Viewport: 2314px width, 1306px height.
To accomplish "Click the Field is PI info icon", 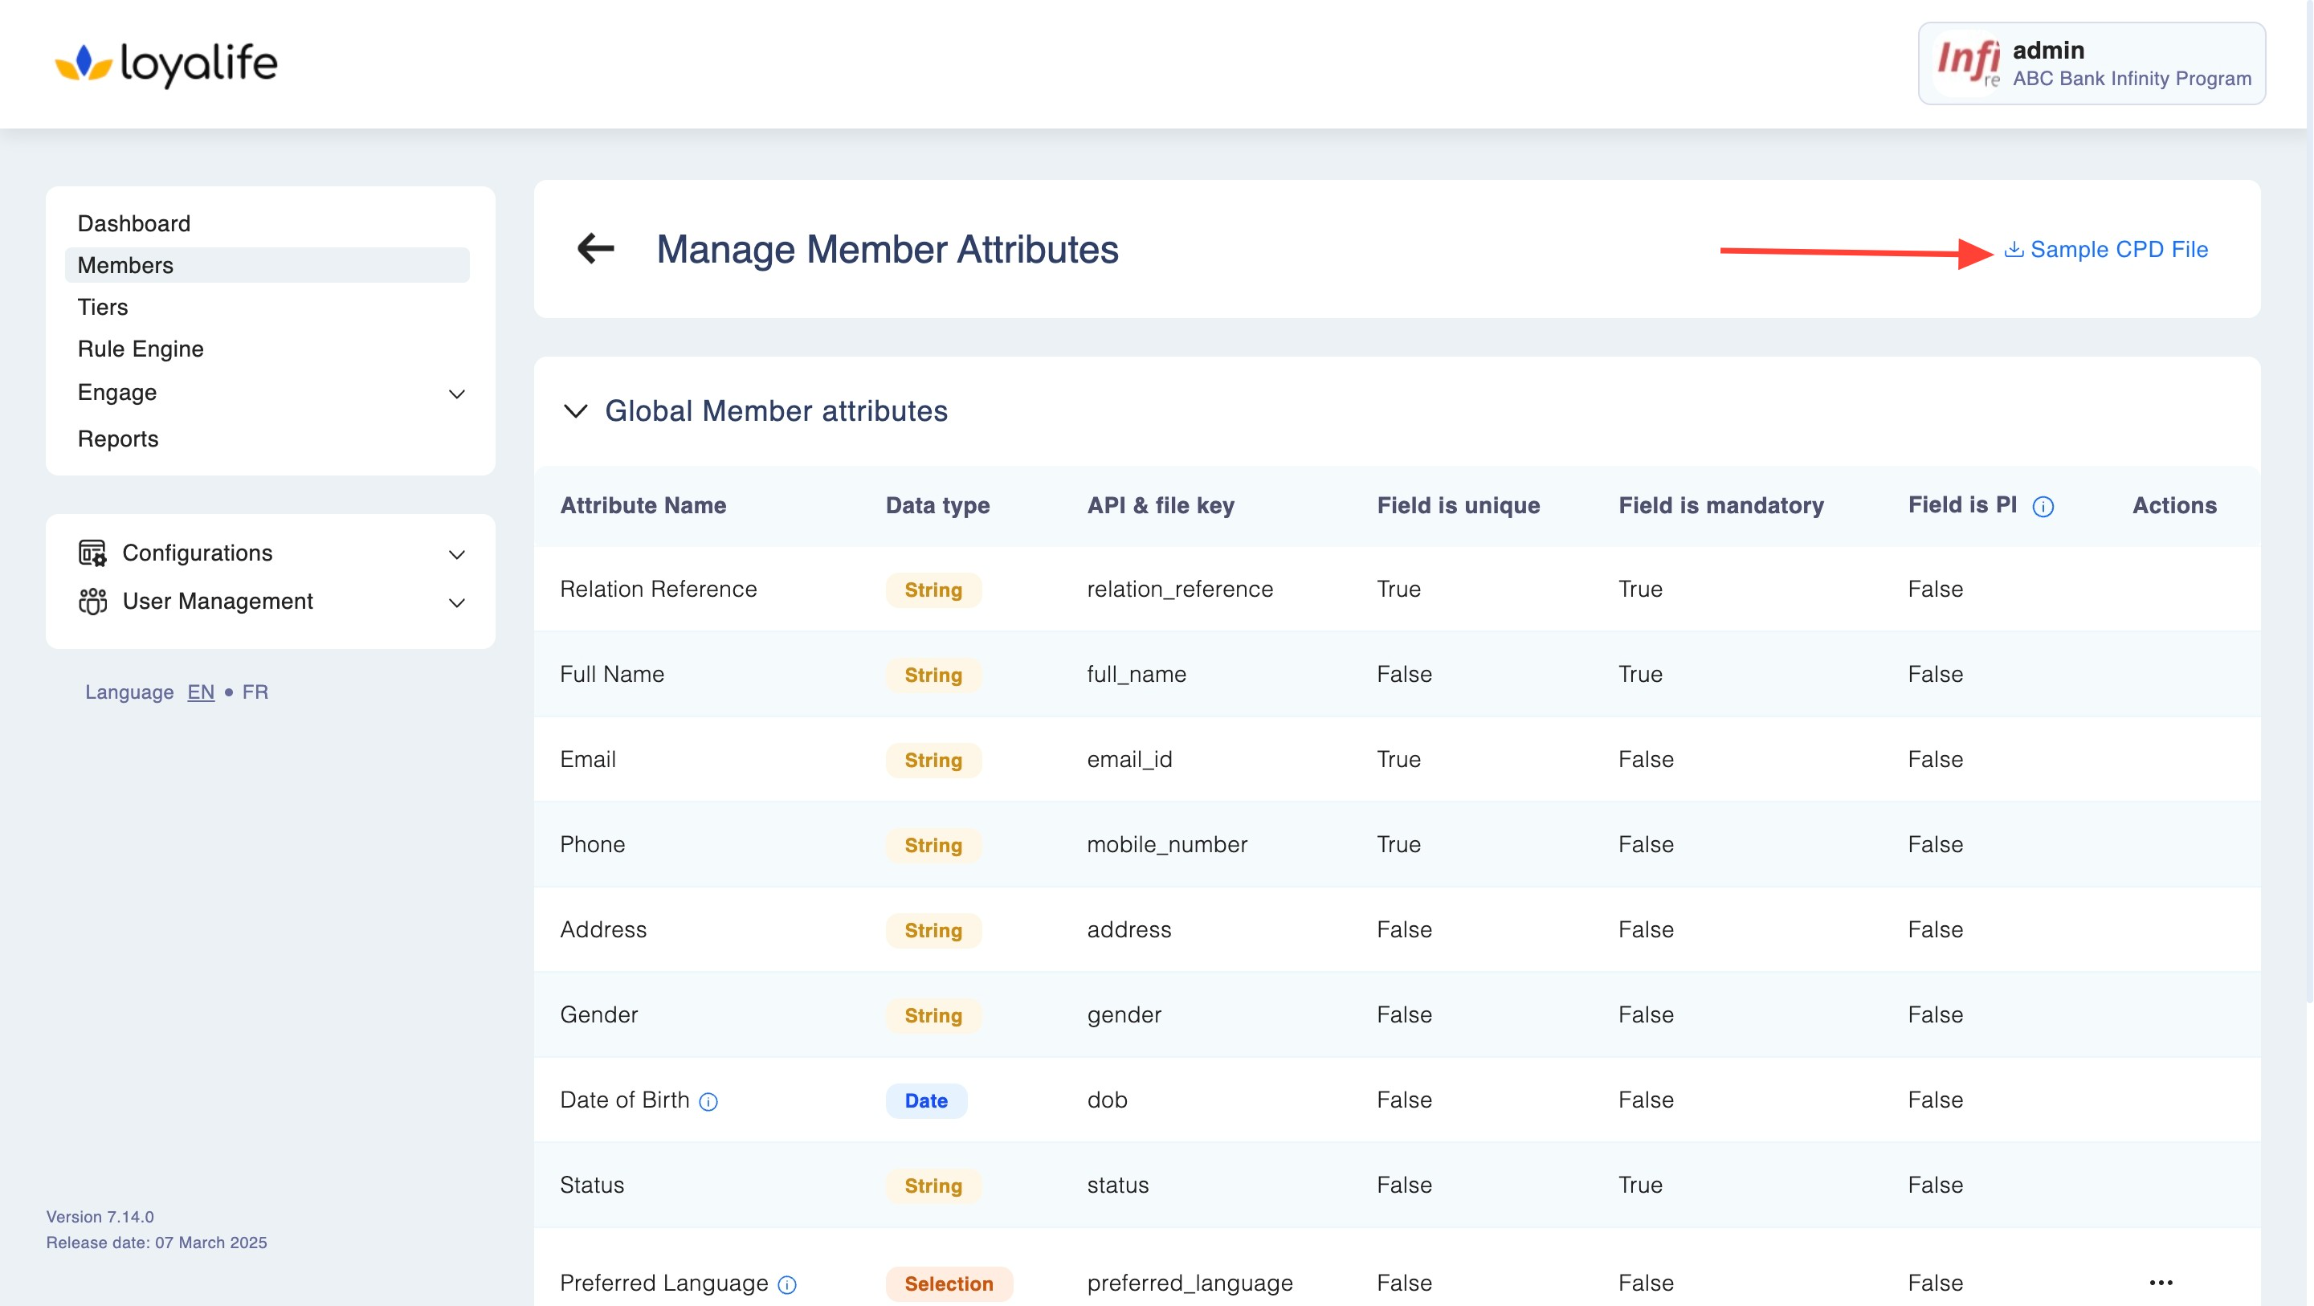I will (2043, 506).
